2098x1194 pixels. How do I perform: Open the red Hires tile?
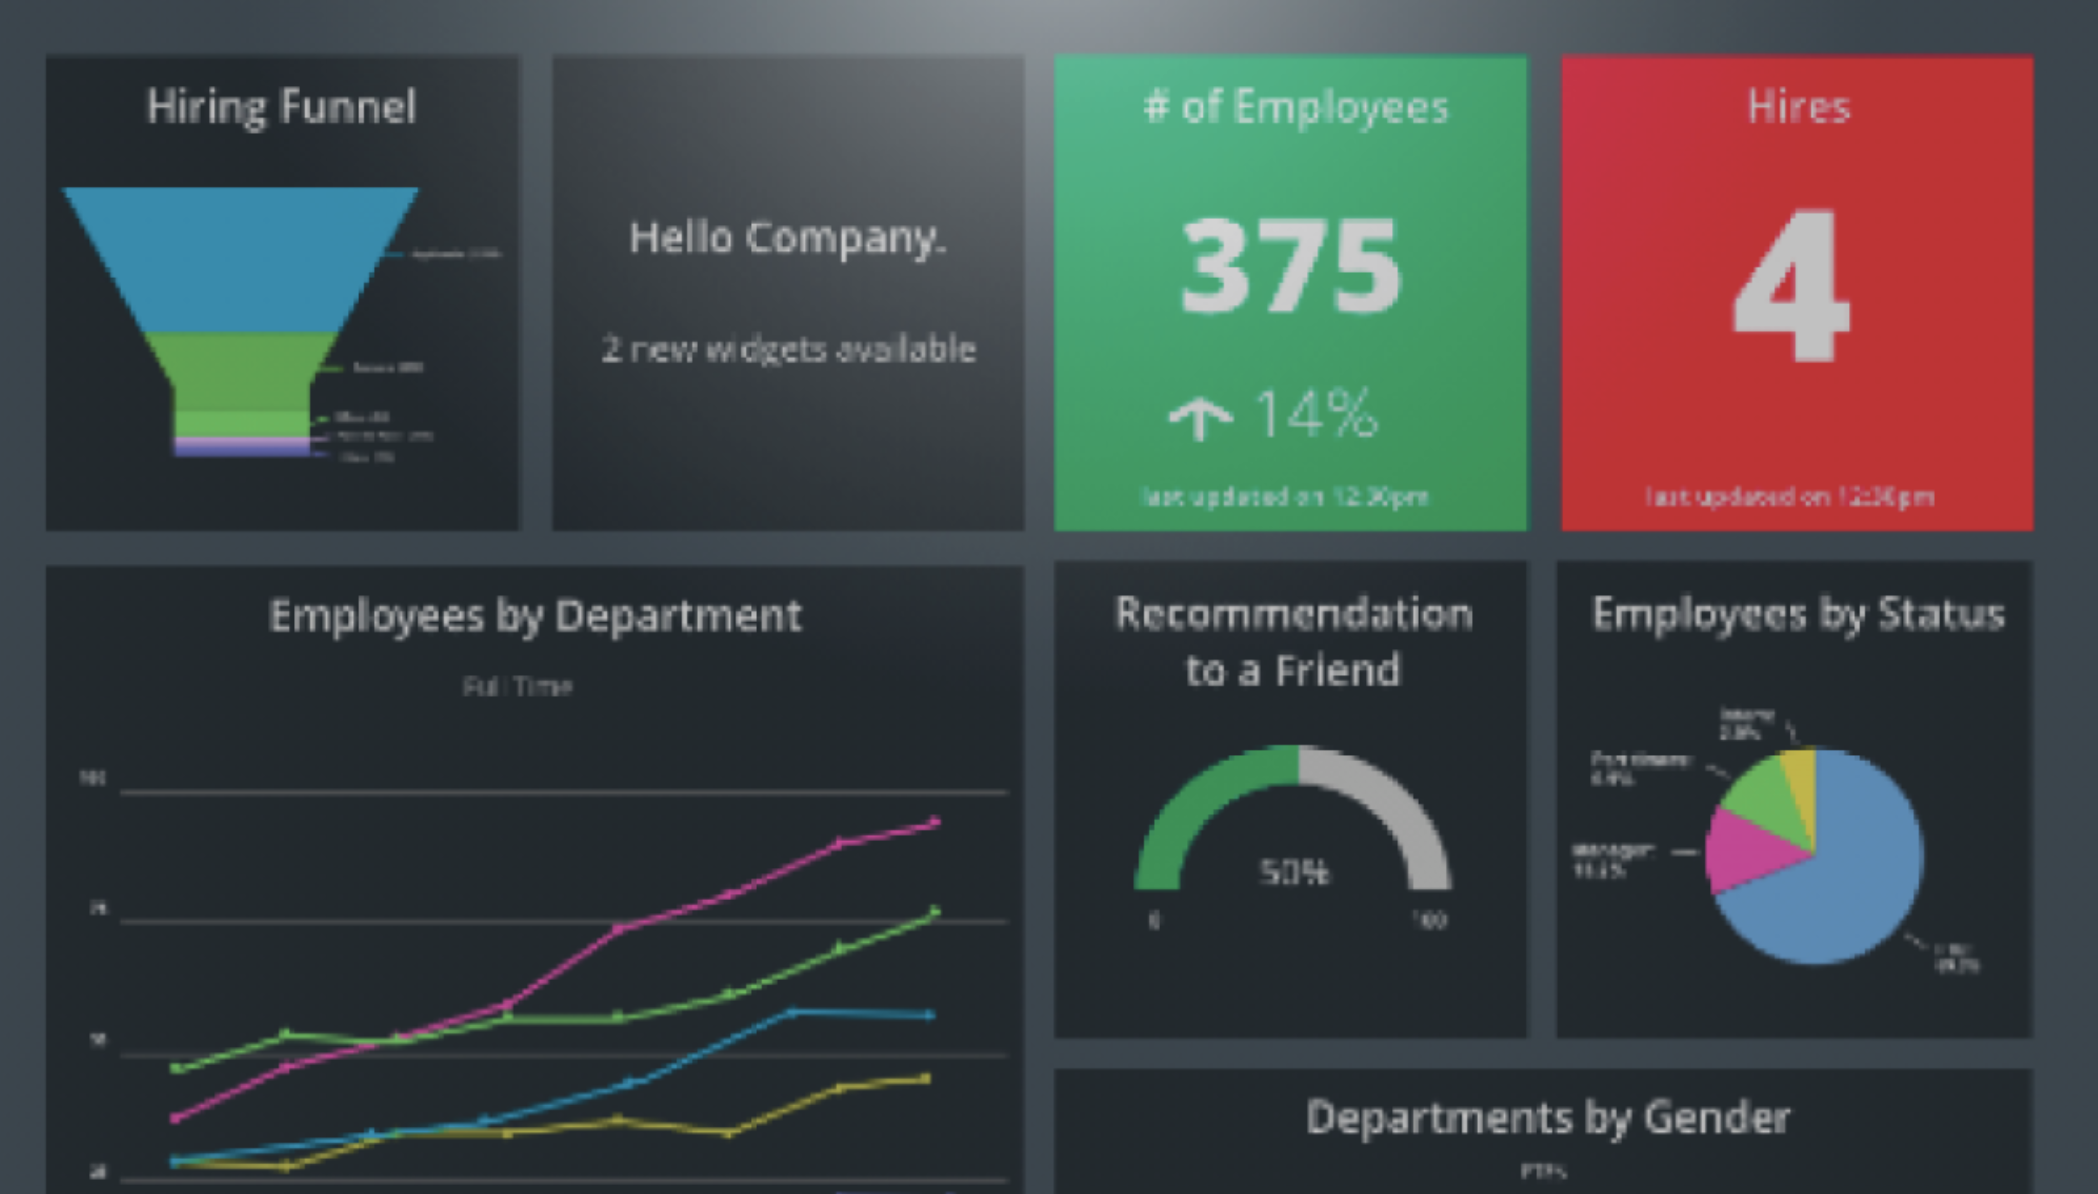click(1797, 292)
